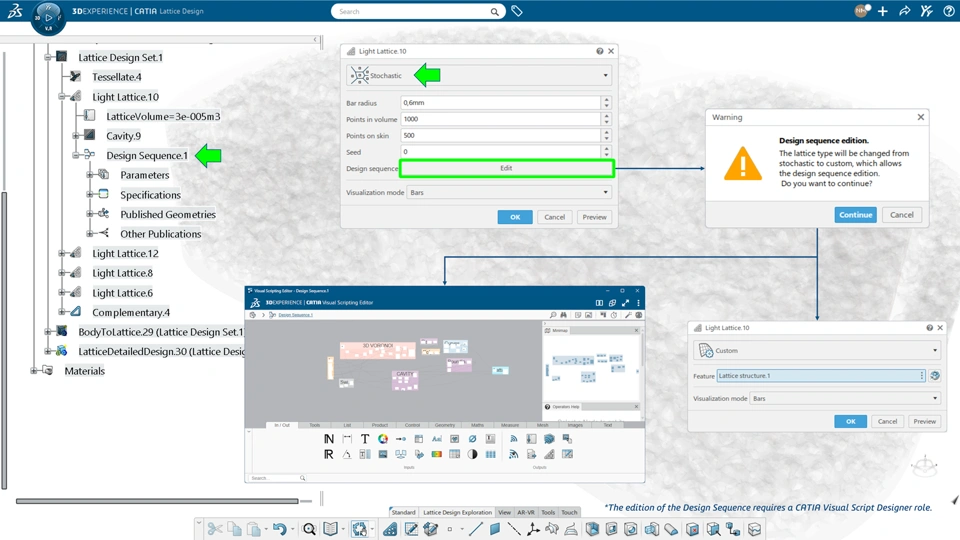Viewport: 960px width, 540px height.
Task: Open the Visualization mode Bars dropdown in the Custom dialog
Action: [846, 398]
